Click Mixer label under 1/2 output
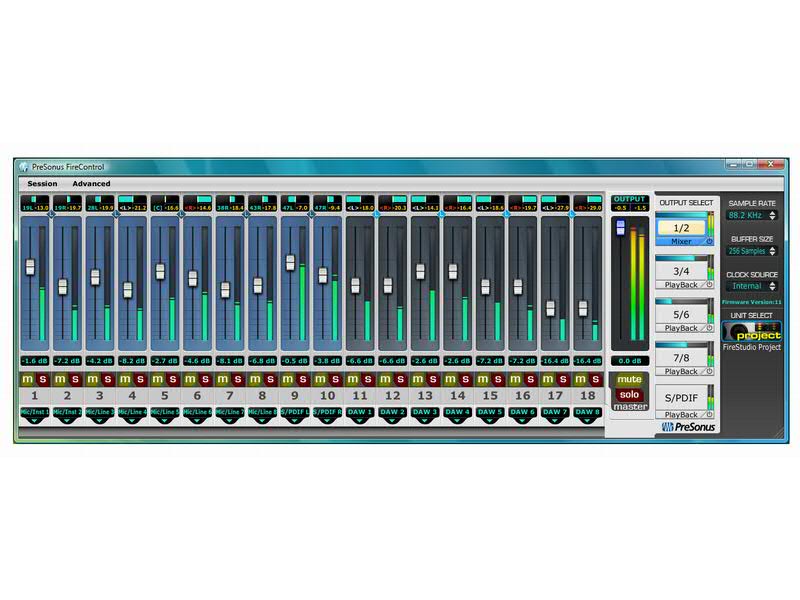Screen dimensions: 800x600 coord(681,241)
